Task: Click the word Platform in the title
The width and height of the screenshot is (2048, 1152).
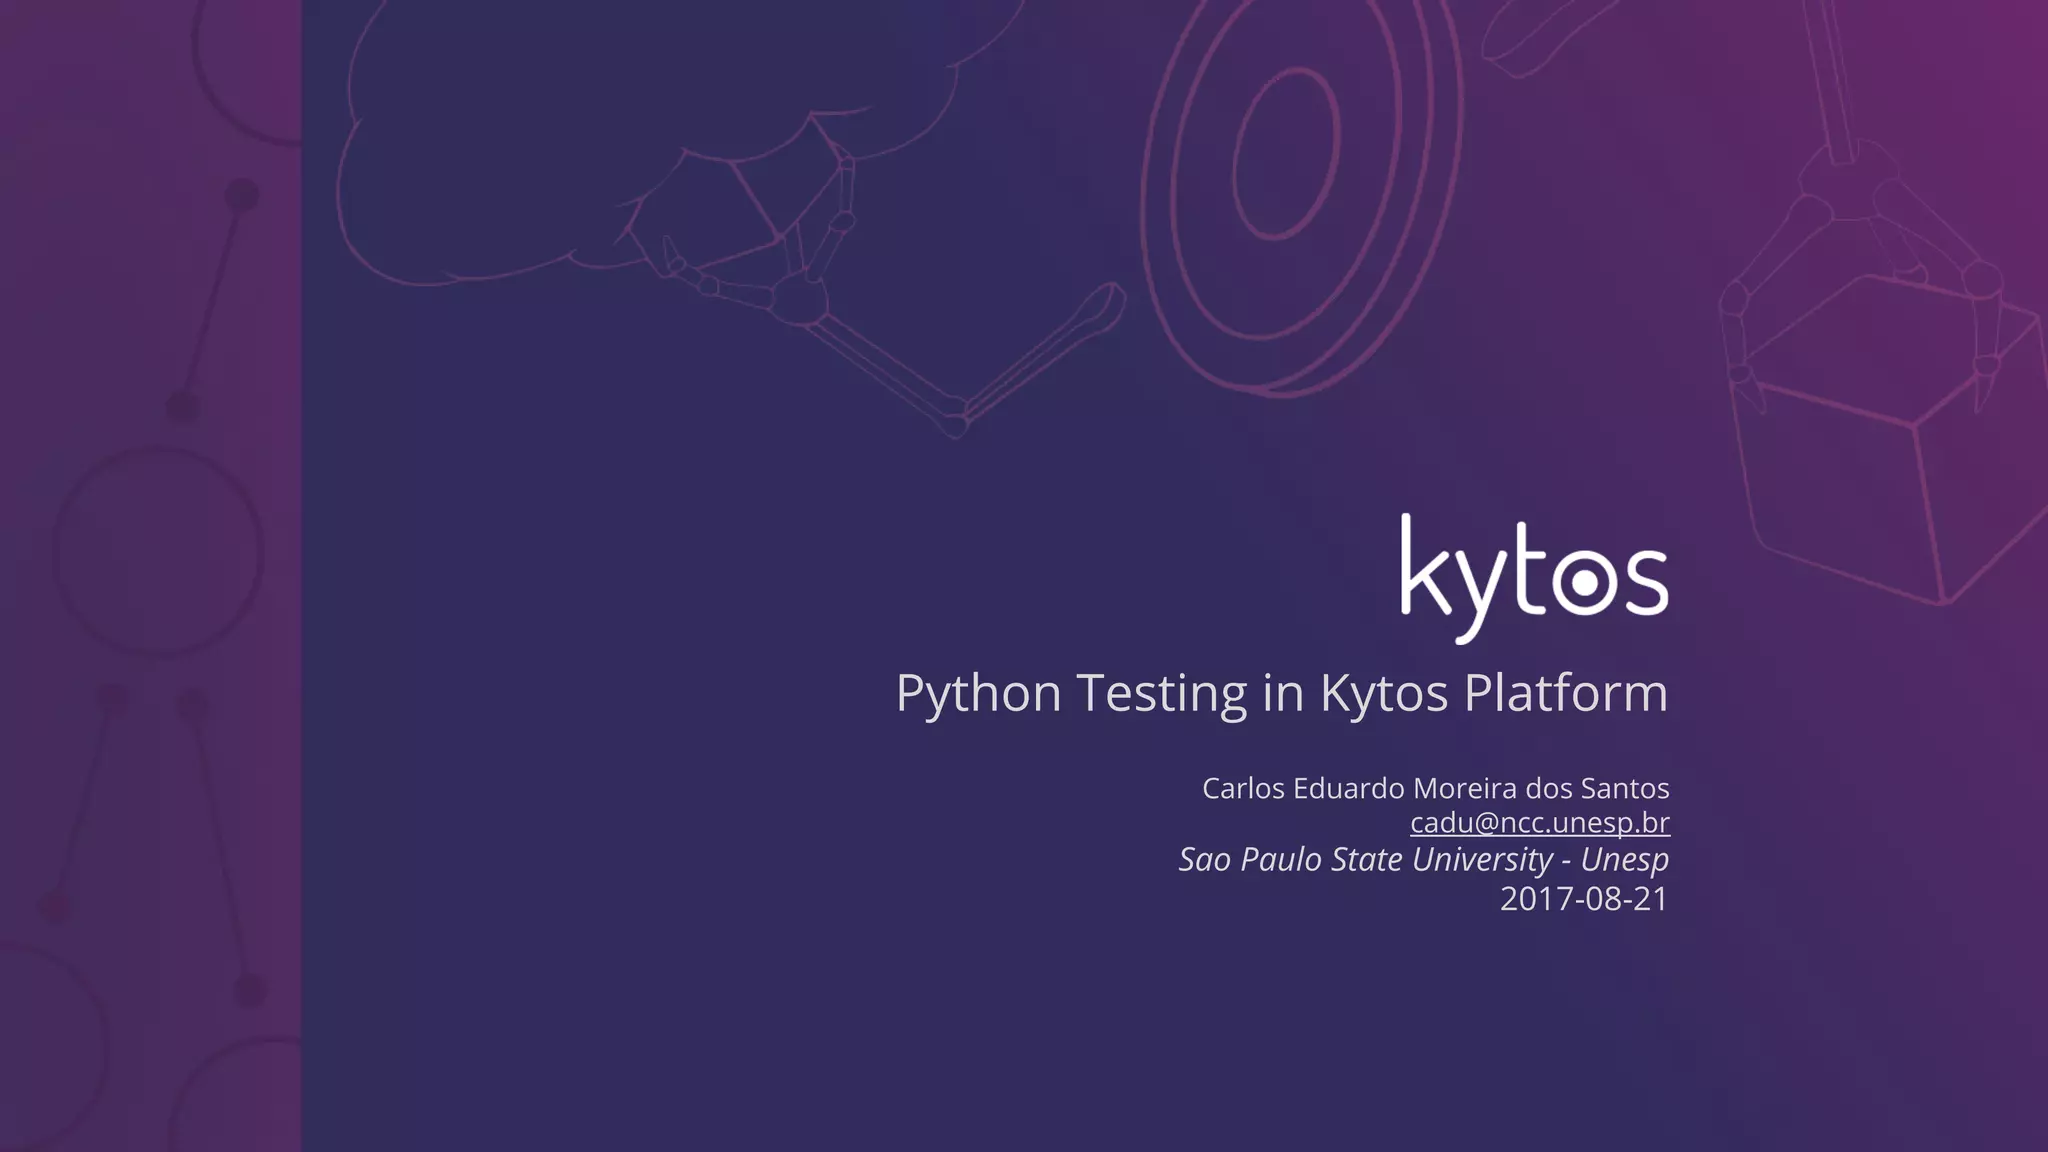Action: click(x=1566, y=692)
